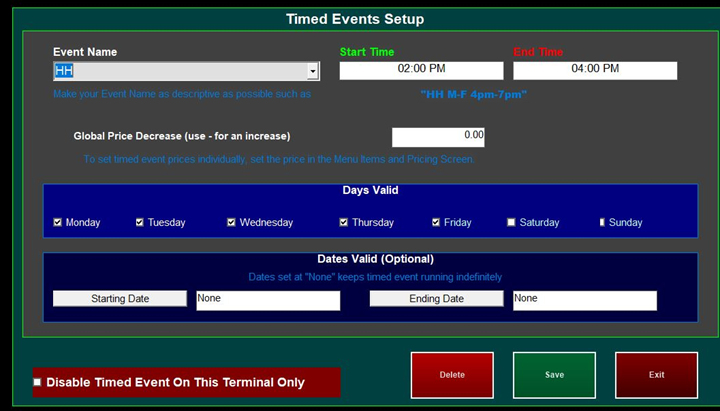Enable the Sunday checkbox
This screenshot has height=411, width=720.
coord(602,222)
